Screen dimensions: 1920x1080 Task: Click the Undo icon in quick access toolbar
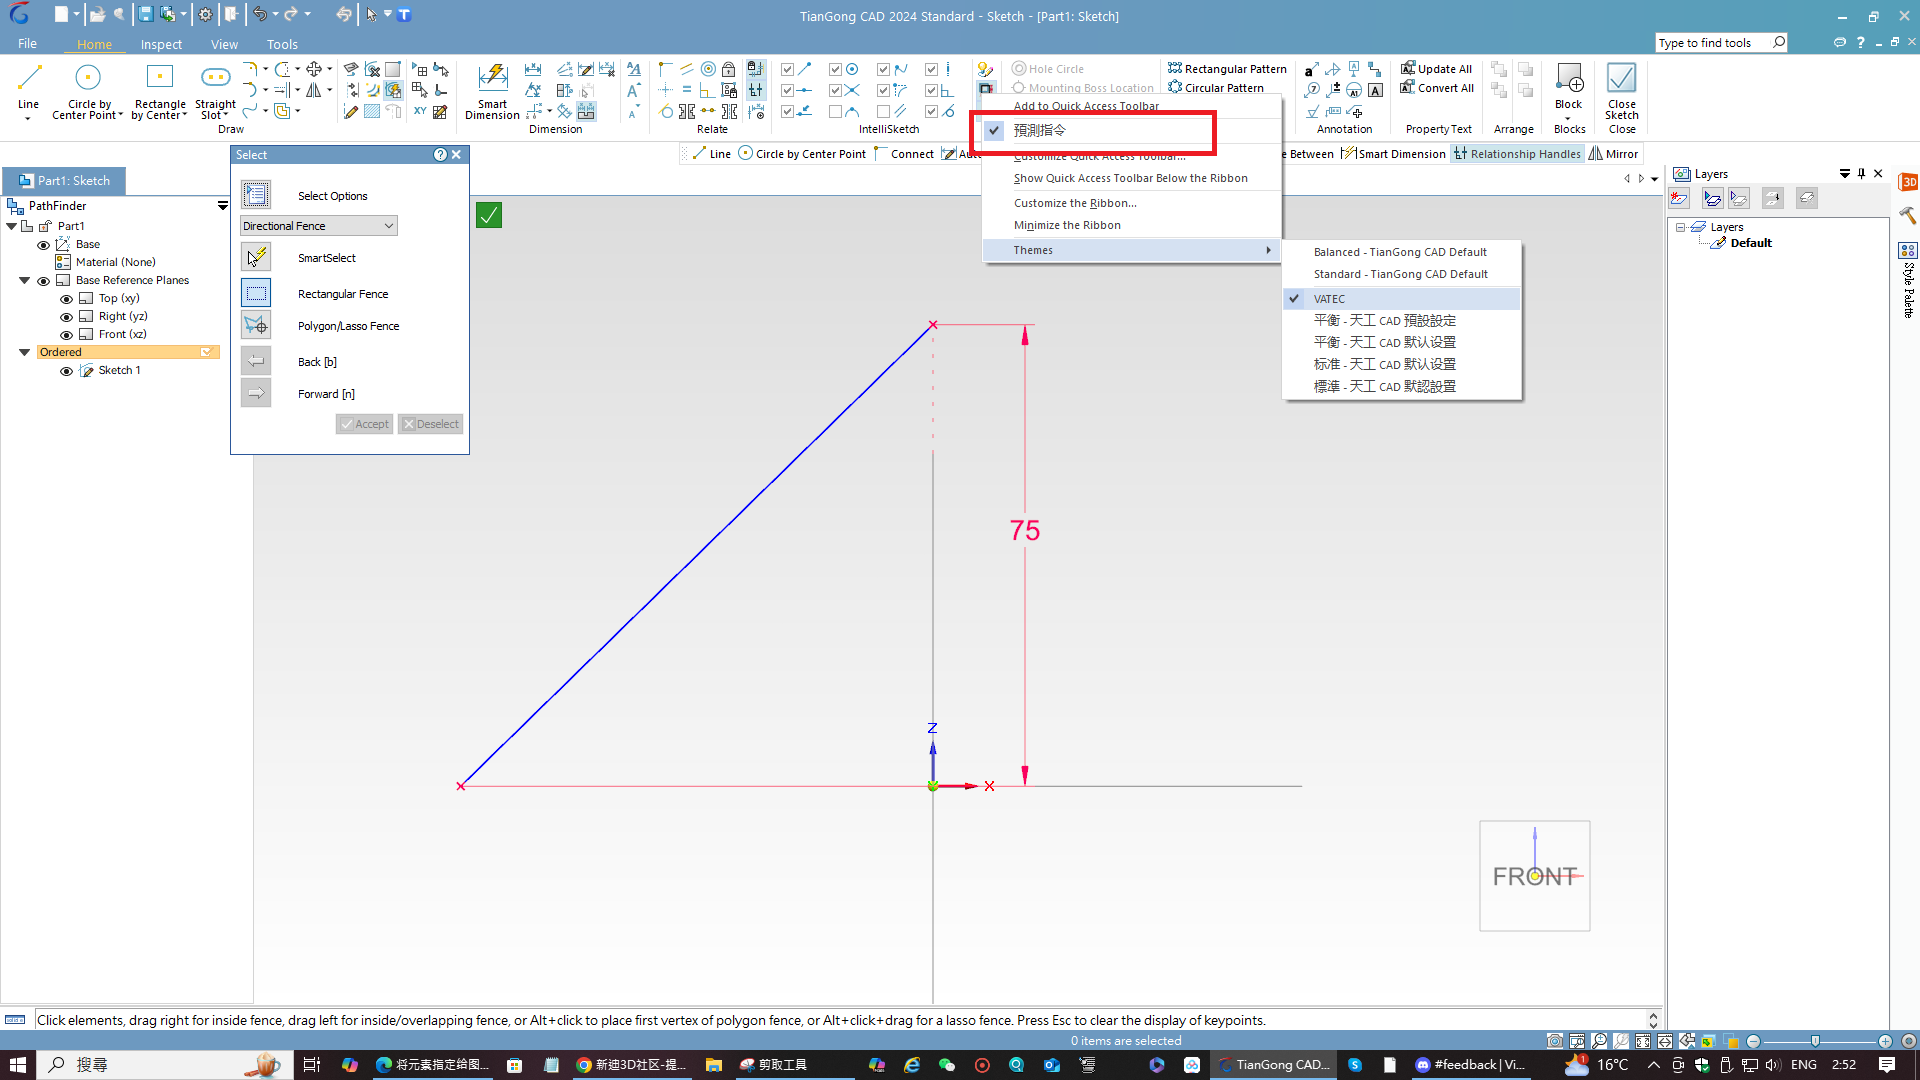[260, 14]
